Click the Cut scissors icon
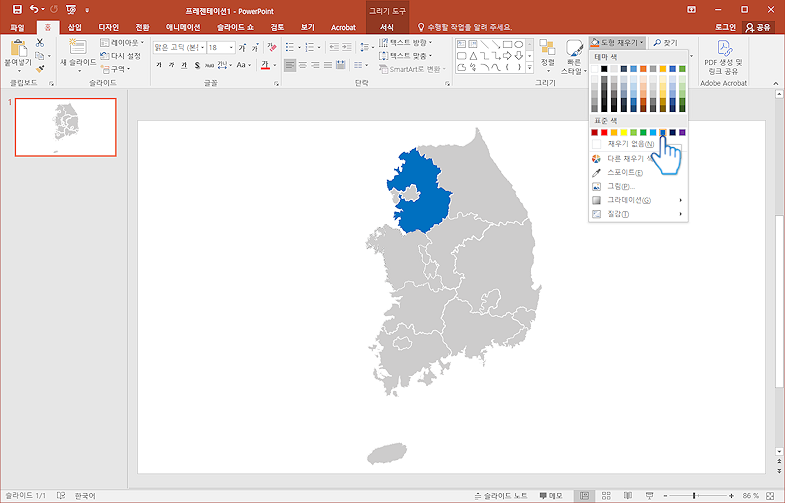The height and width of the screenshot is (503, 785). (40, 43)
